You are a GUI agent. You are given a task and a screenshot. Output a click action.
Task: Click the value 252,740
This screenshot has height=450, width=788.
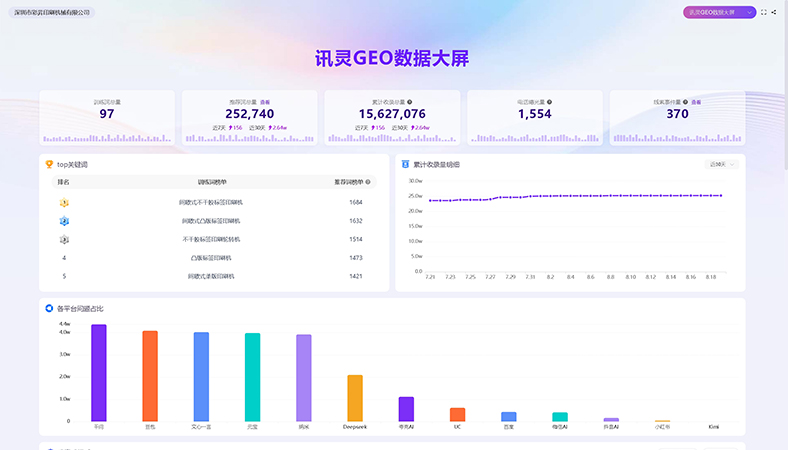[x=249, y=114]
